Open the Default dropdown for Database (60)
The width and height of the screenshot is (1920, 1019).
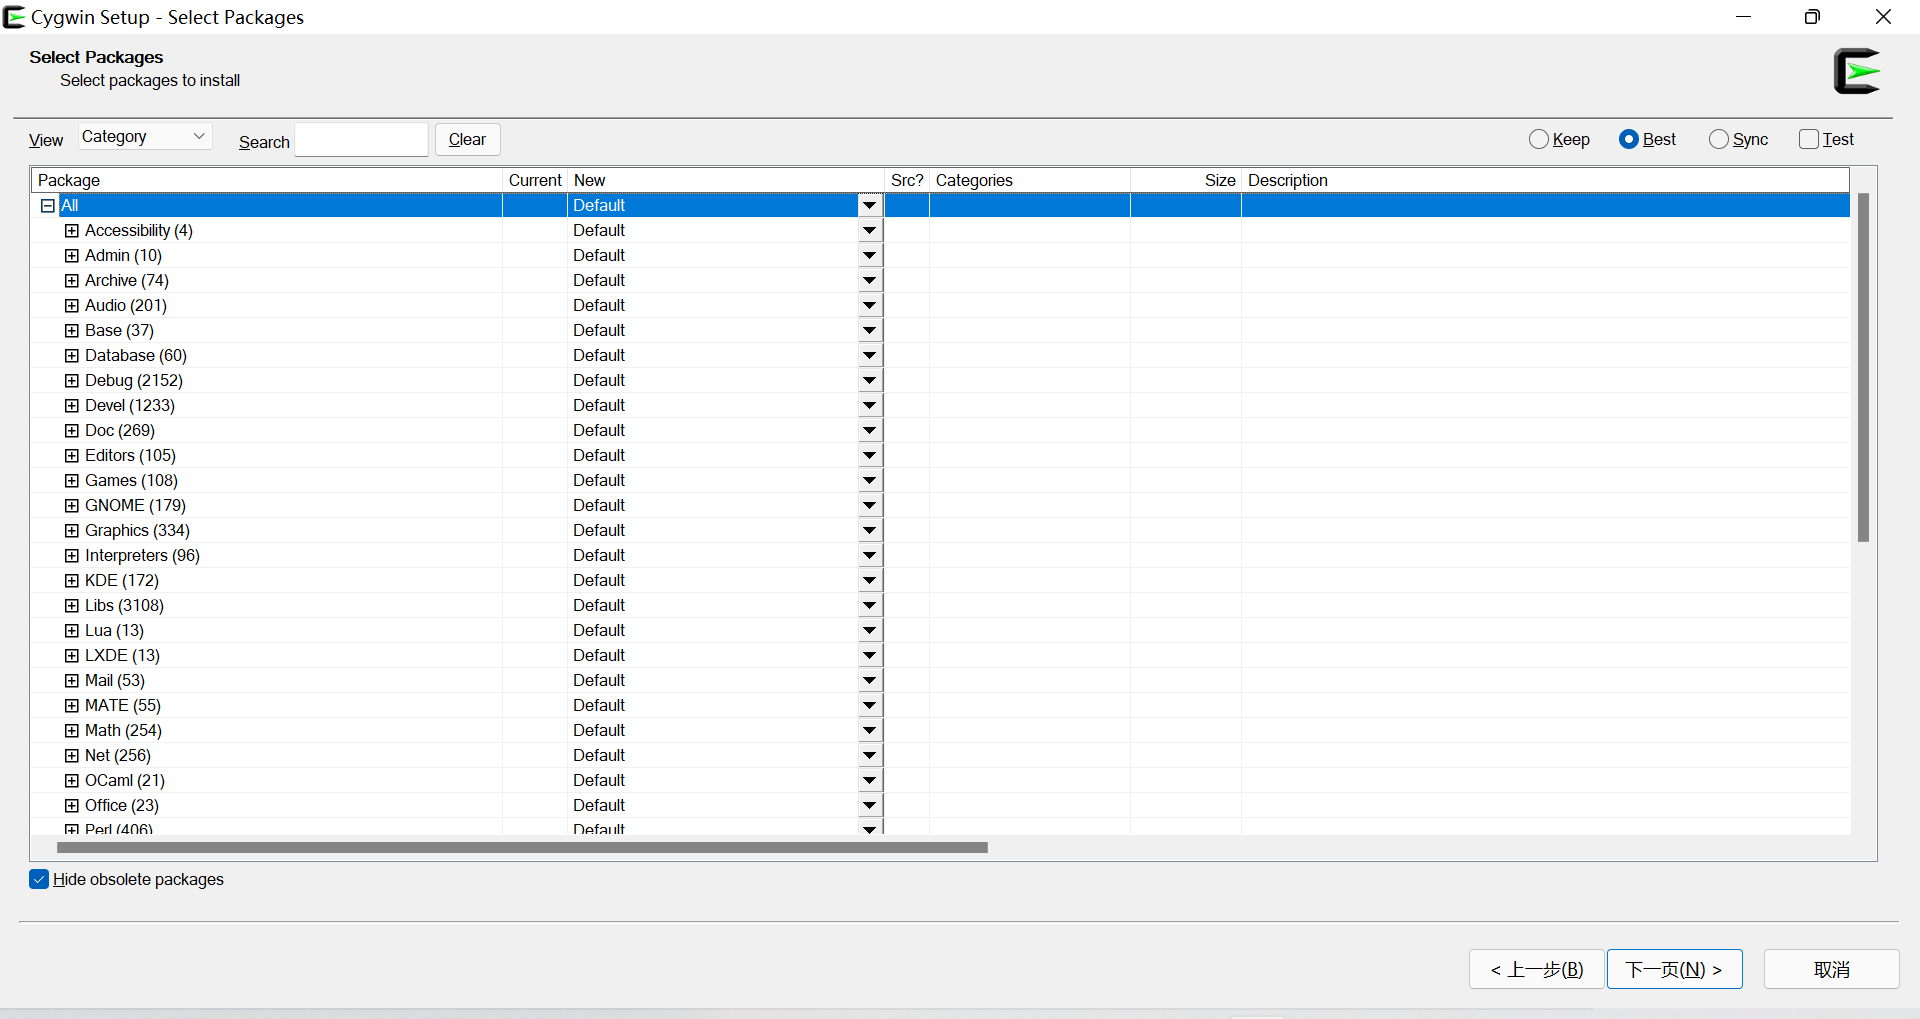coord(870,356)
